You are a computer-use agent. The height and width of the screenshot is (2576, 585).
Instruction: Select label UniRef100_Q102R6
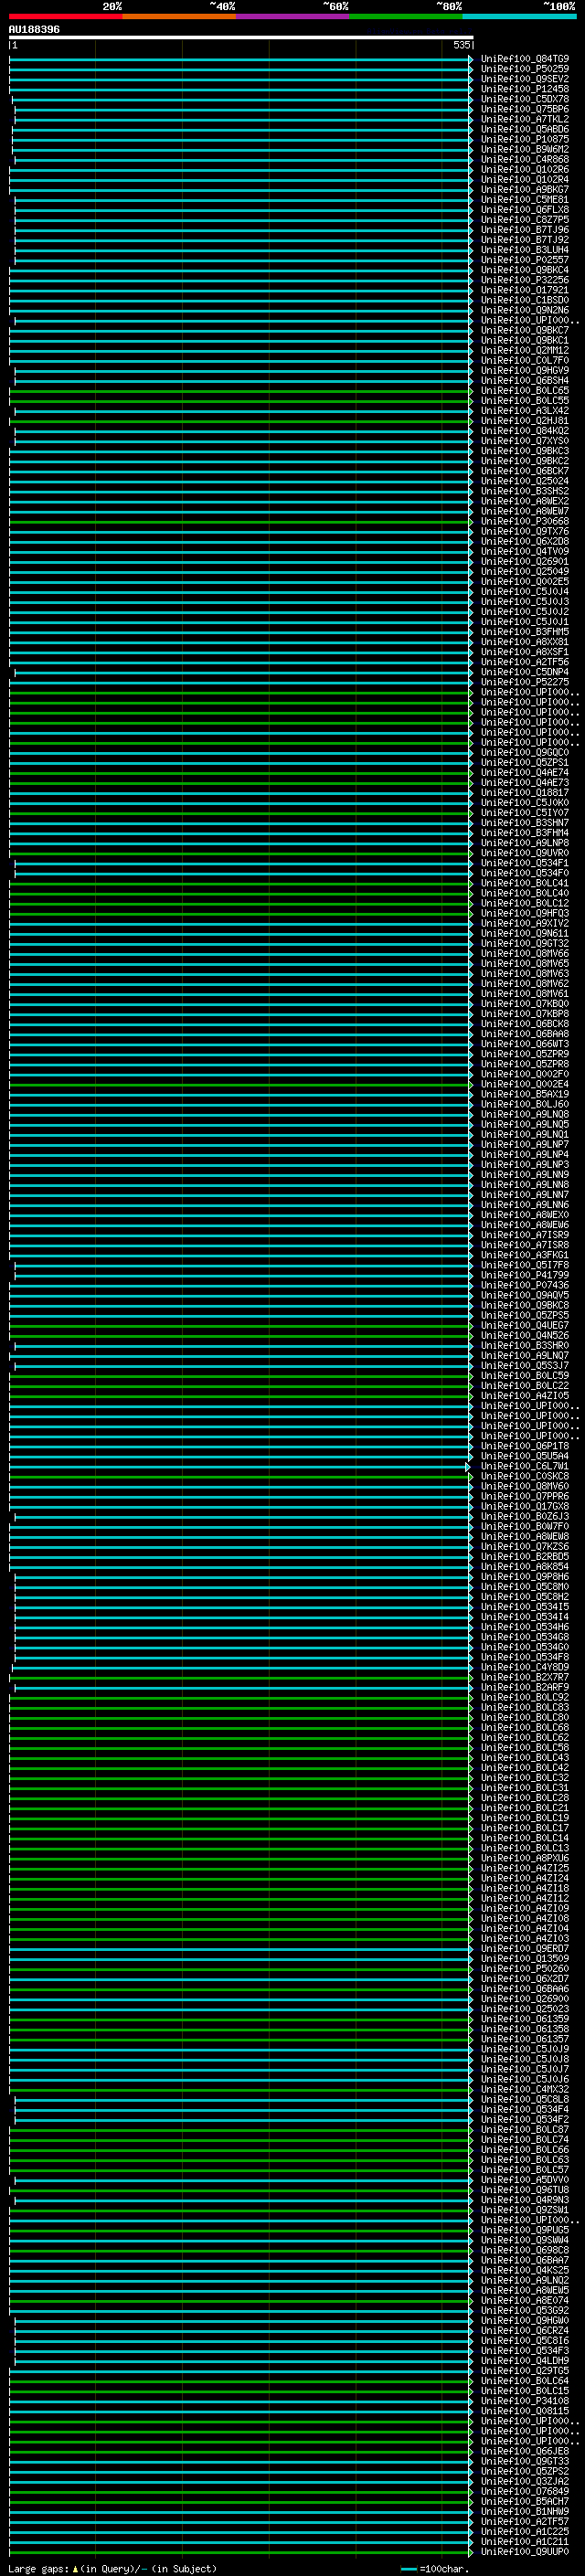pyautogui.click(x=524, y=170)
